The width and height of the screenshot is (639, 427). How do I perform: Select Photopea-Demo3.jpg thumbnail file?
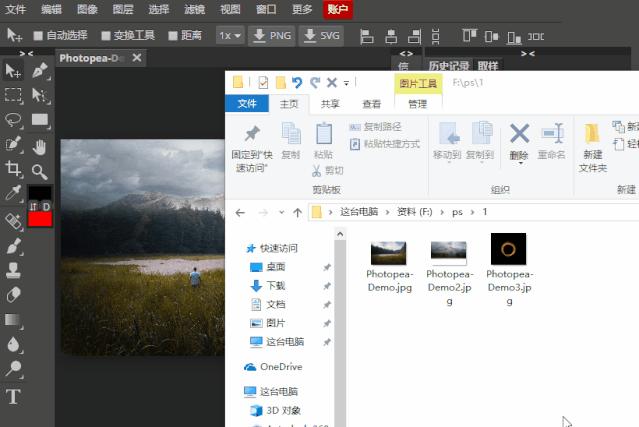pos(508,249)
